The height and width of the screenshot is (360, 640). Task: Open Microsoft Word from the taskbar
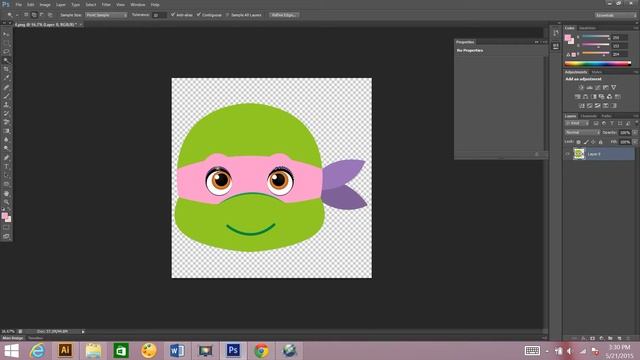177,351
